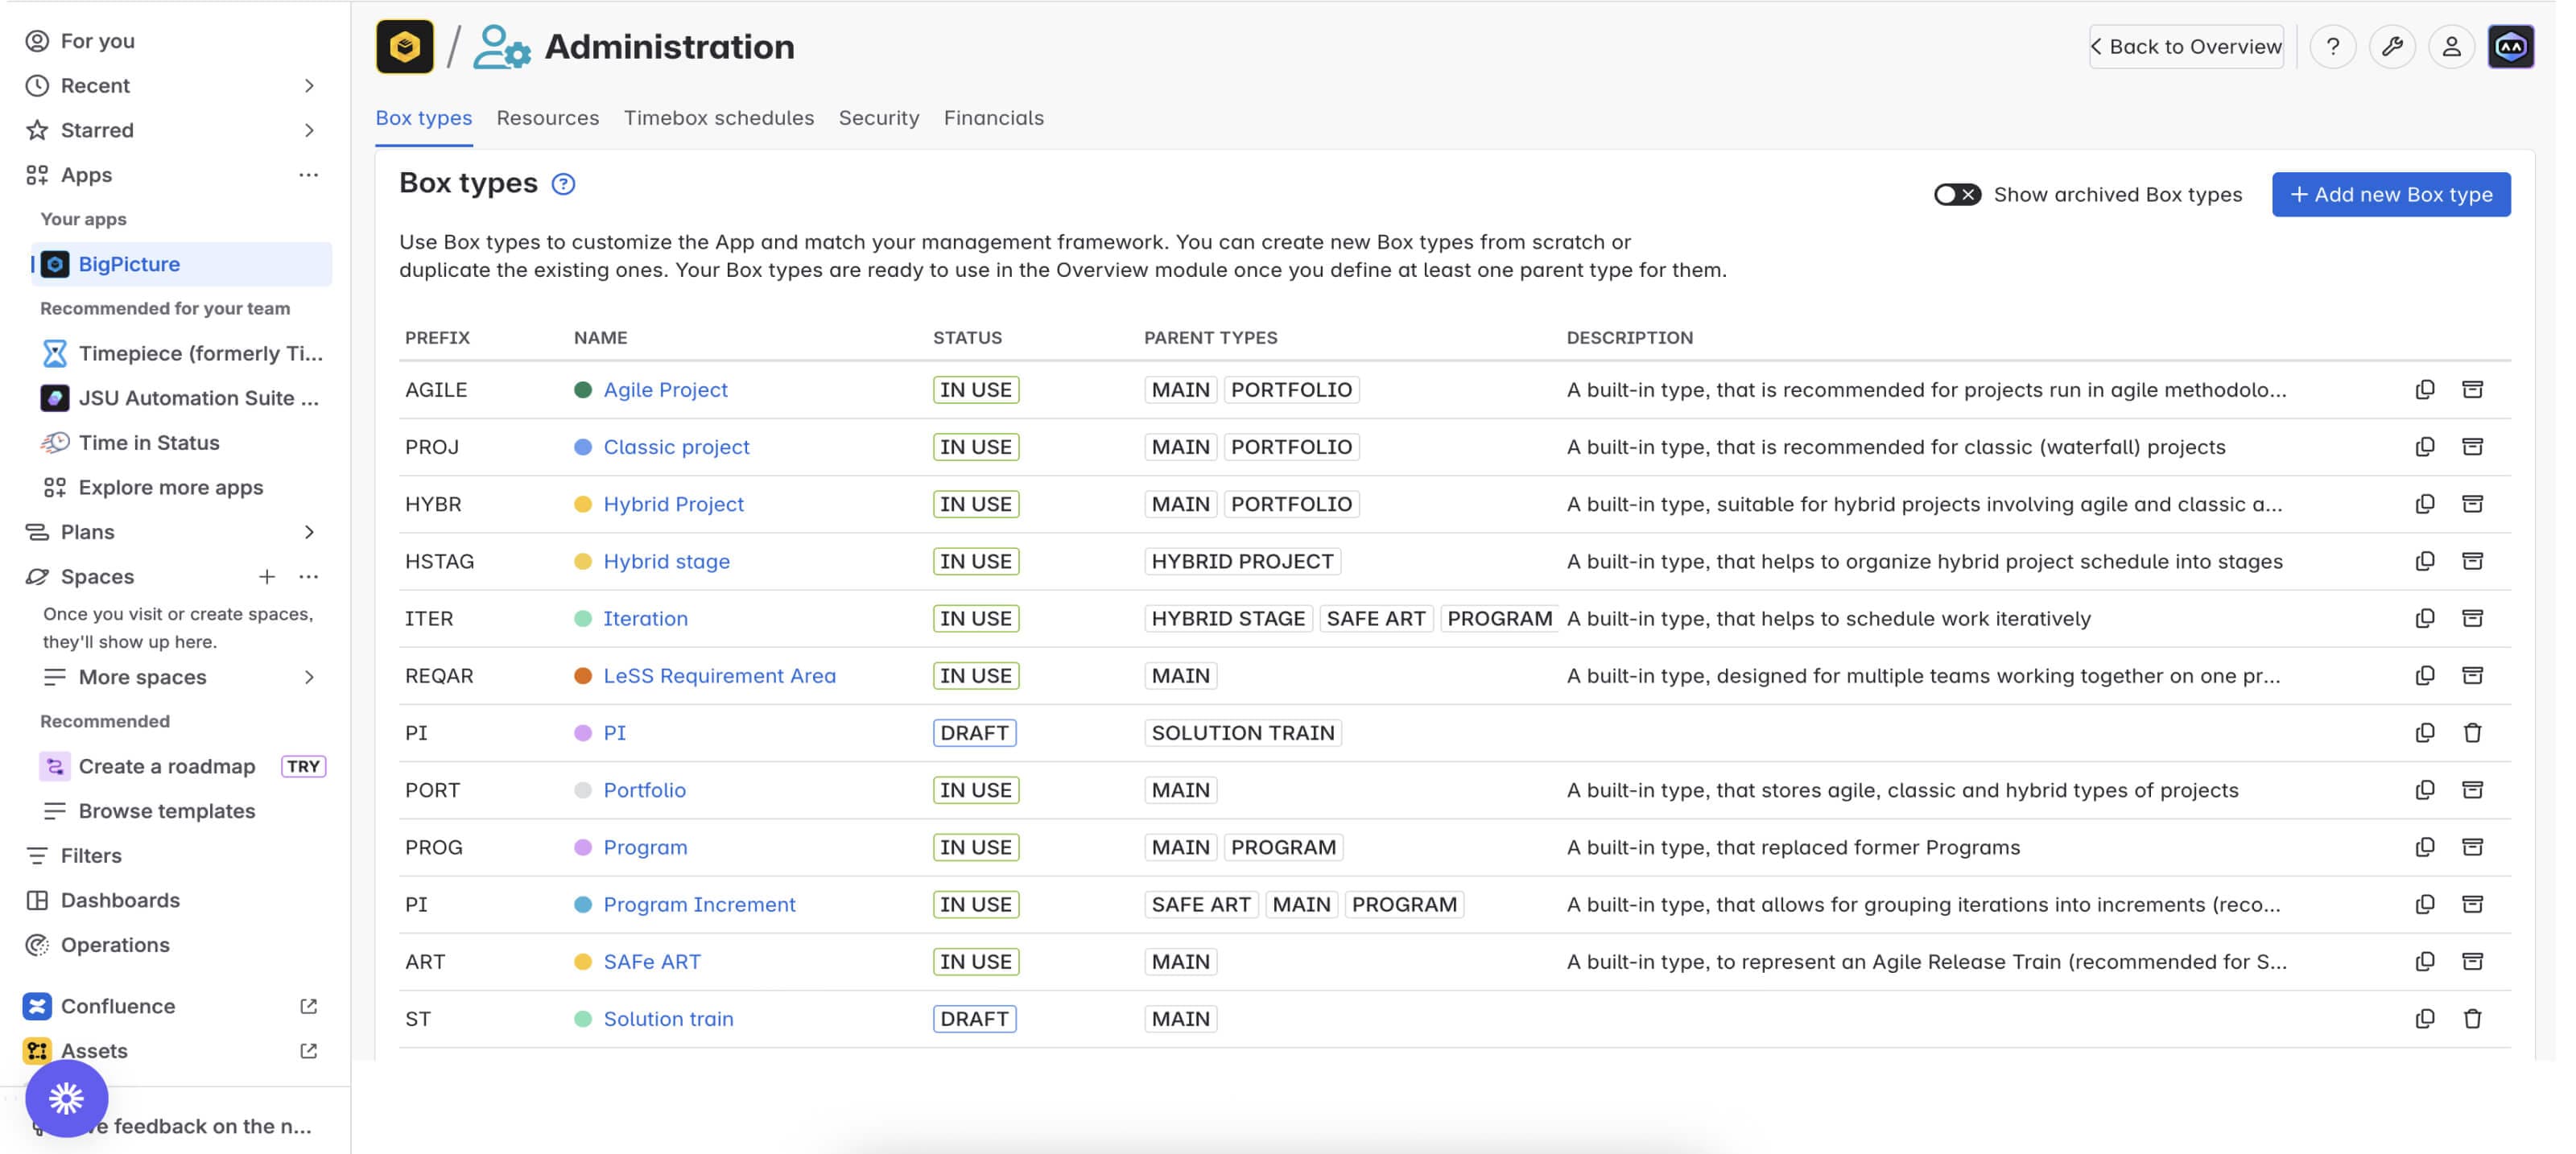Open JSU Automation Suite in sidebar
This screenshot has width=2576, height=1154.
click(x=181, y=398)
